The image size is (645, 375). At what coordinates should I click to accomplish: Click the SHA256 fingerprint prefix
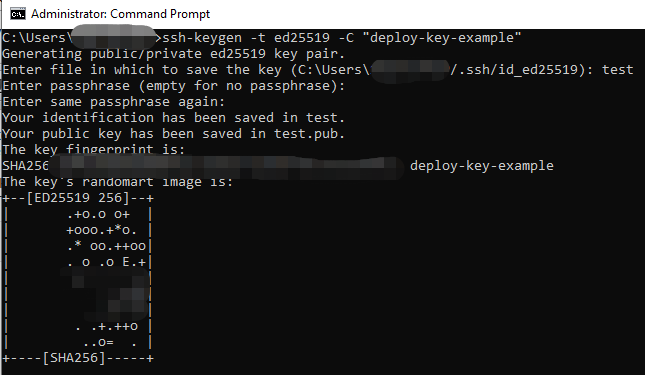point(26,166)
